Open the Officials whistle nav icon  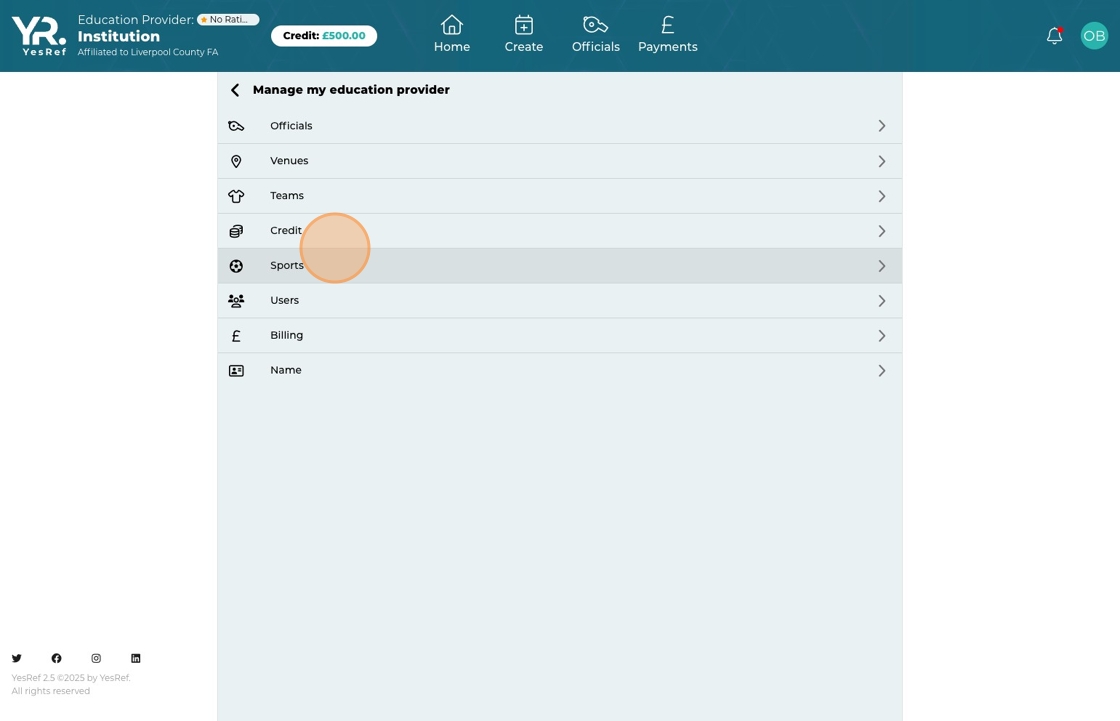click(x=595, y=25)
